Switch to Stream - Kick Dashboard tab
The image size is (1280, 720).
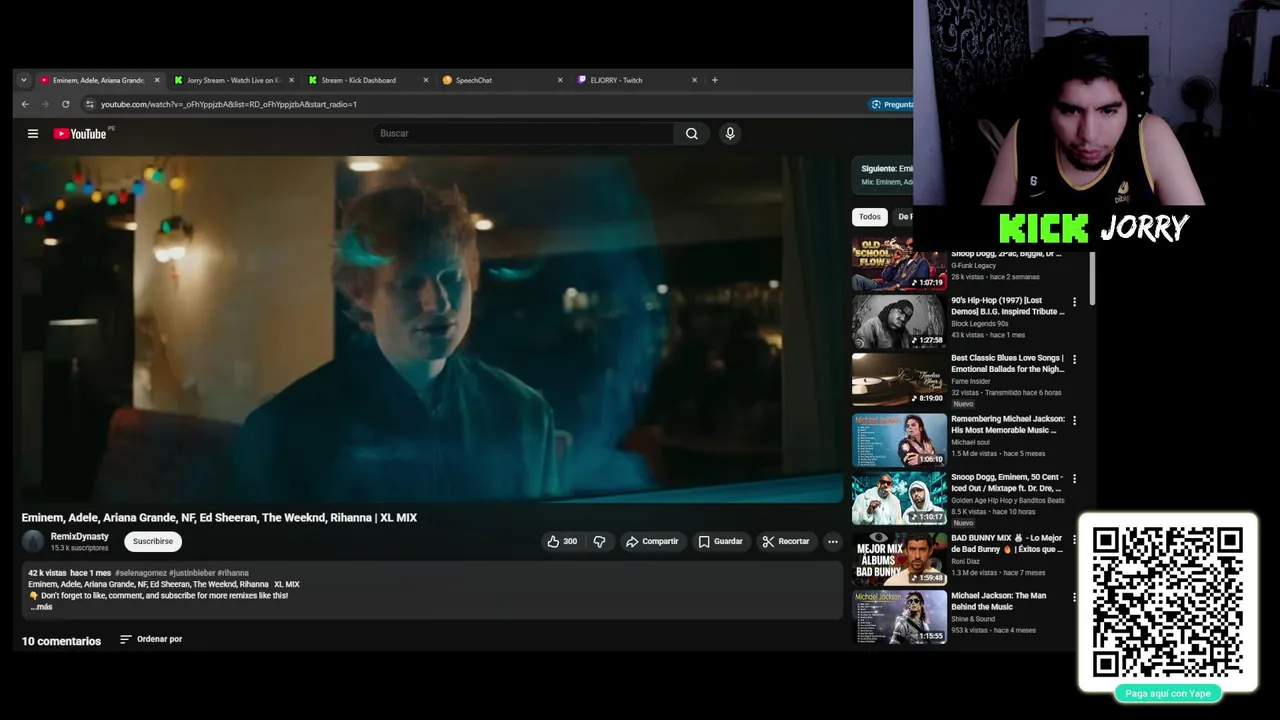click(x=367, y=80)
